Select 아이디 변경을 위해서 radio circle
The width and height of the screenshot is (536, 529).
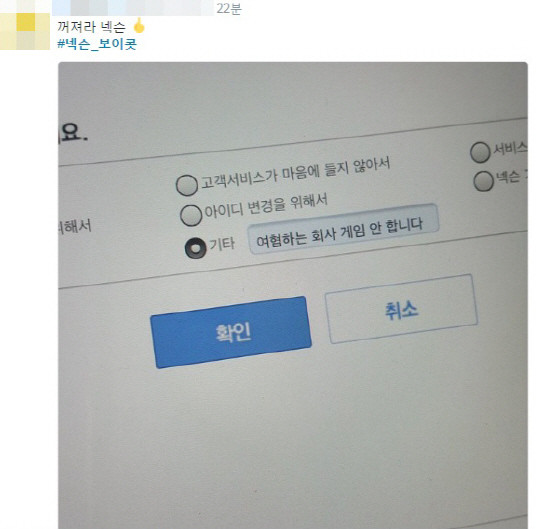pos(191,215)
